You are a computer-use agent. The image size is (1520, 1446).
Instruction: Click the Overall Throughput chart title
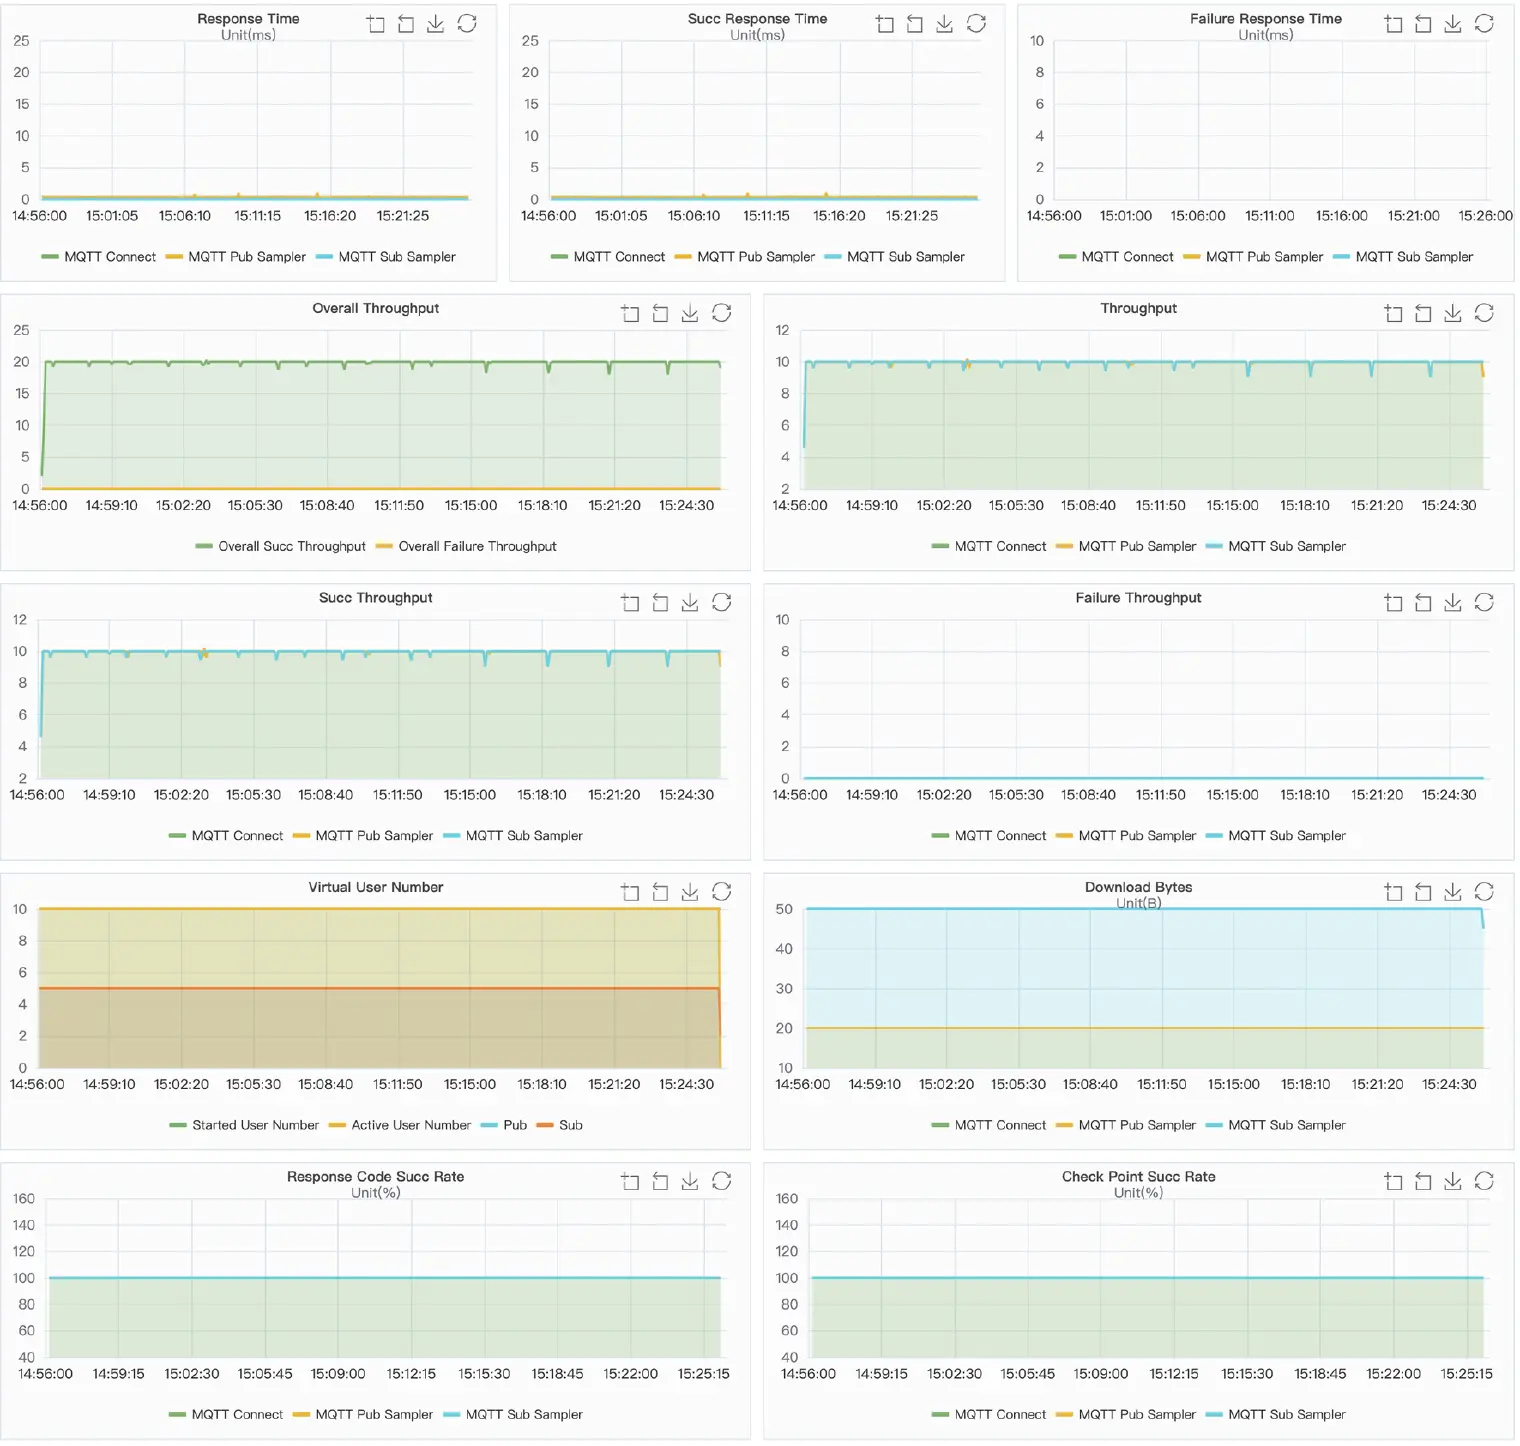pos(376,308)
